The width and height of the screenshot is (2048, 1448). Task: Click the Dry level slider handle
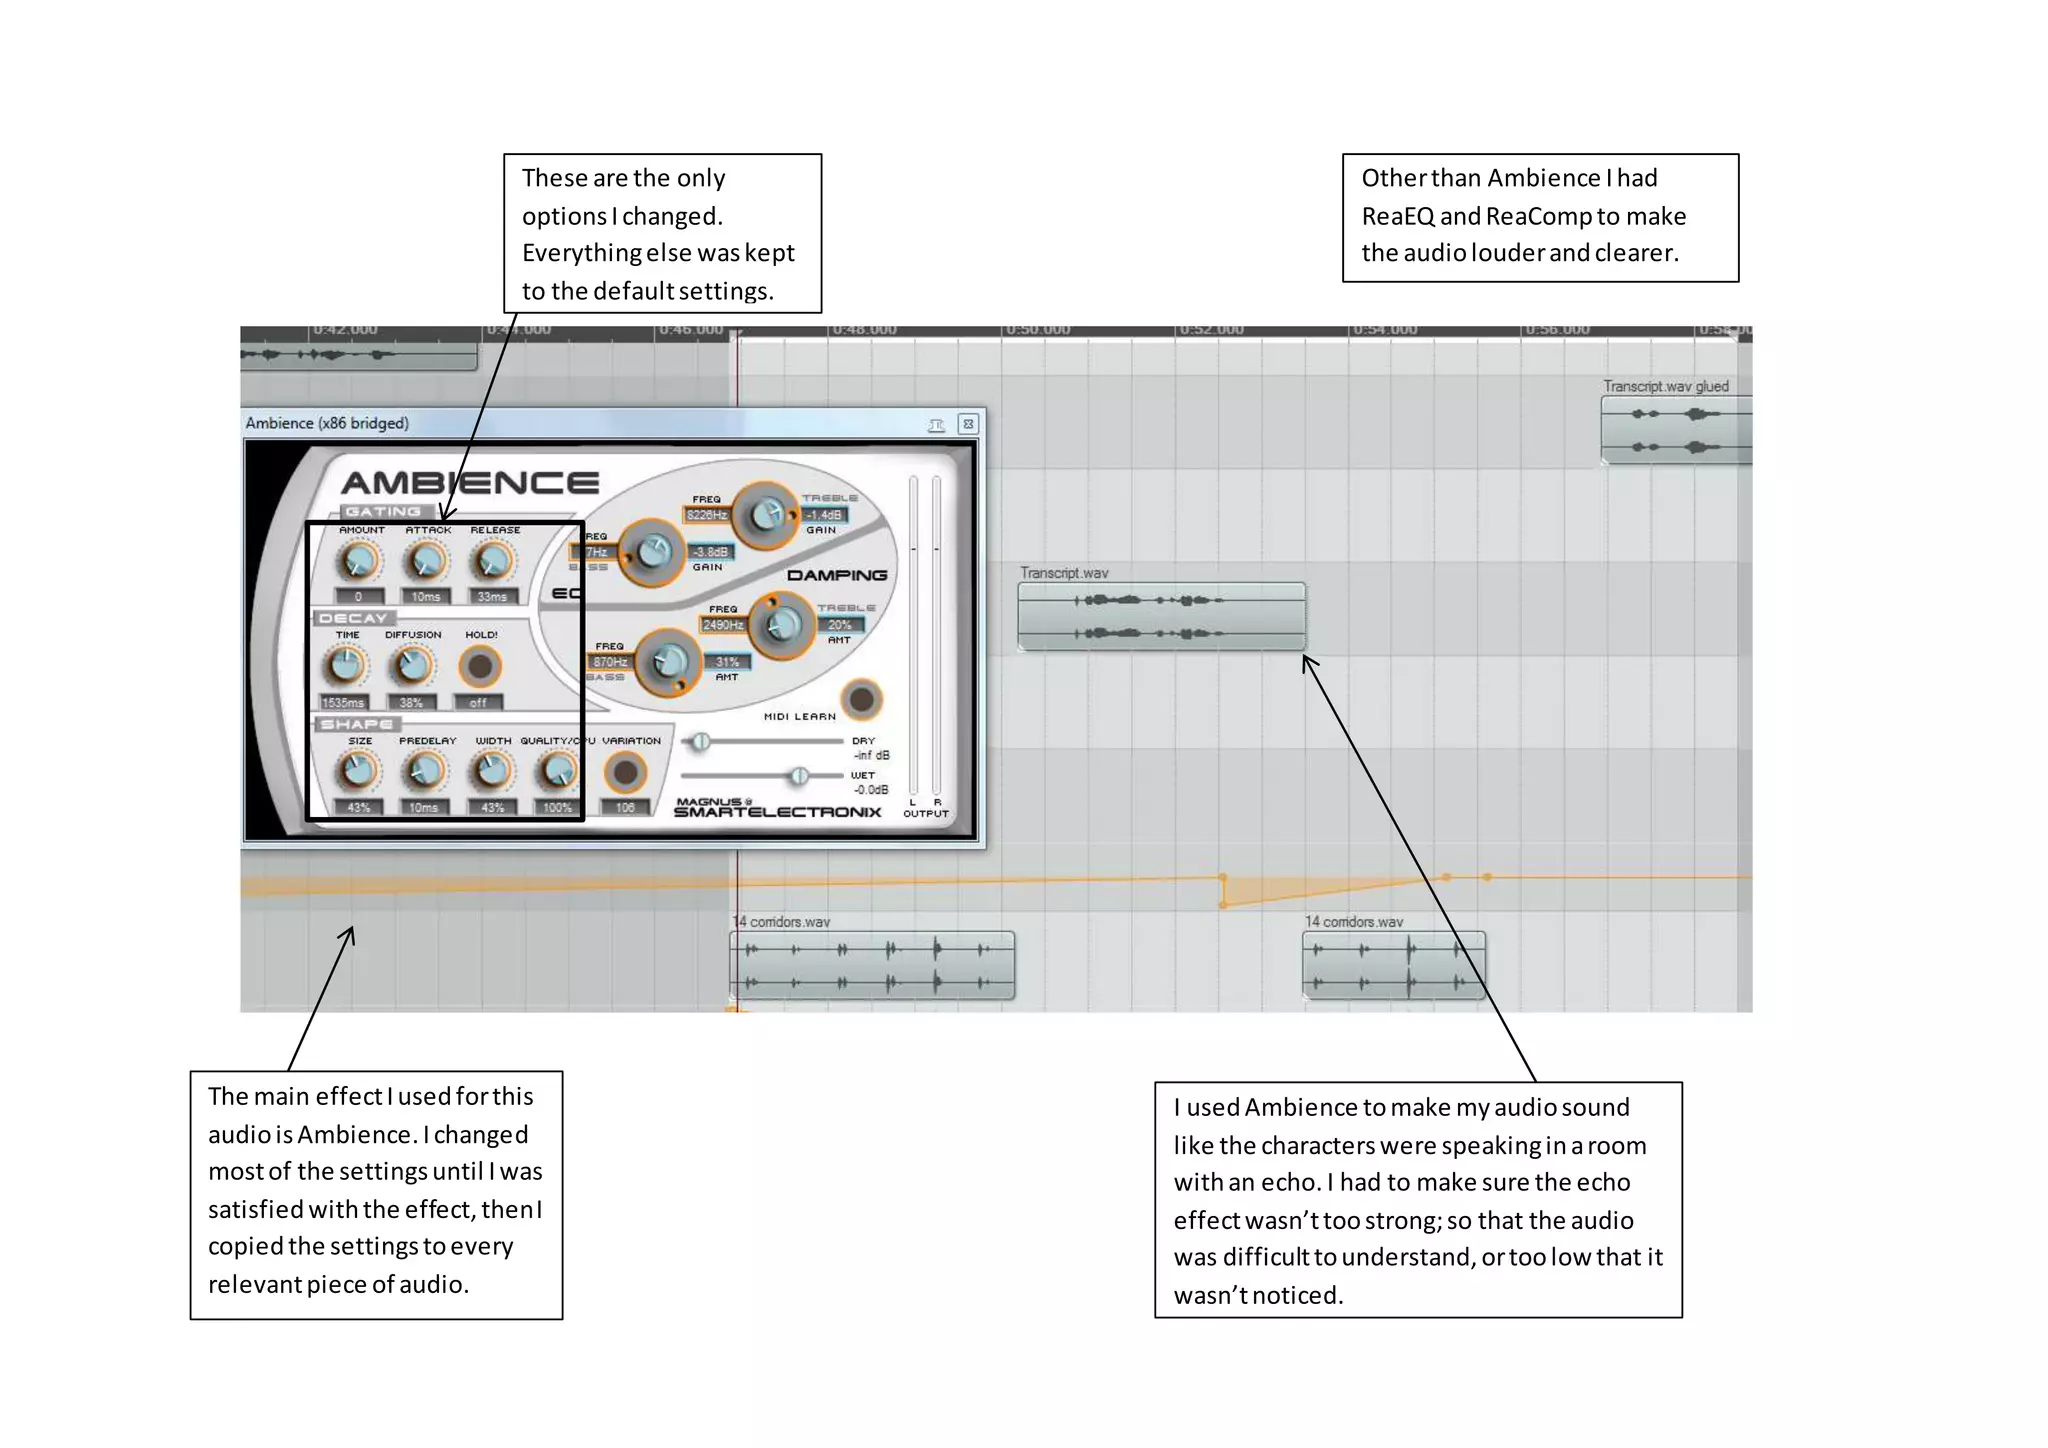coord(701,741)
